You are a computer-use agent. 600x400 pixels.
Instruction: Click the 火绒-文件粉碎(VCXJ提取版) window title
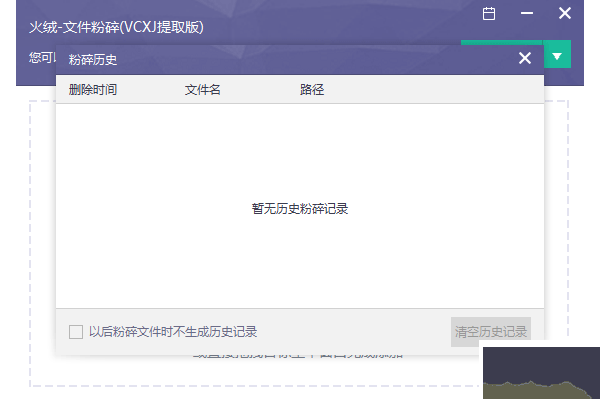[x=116, y=27]
